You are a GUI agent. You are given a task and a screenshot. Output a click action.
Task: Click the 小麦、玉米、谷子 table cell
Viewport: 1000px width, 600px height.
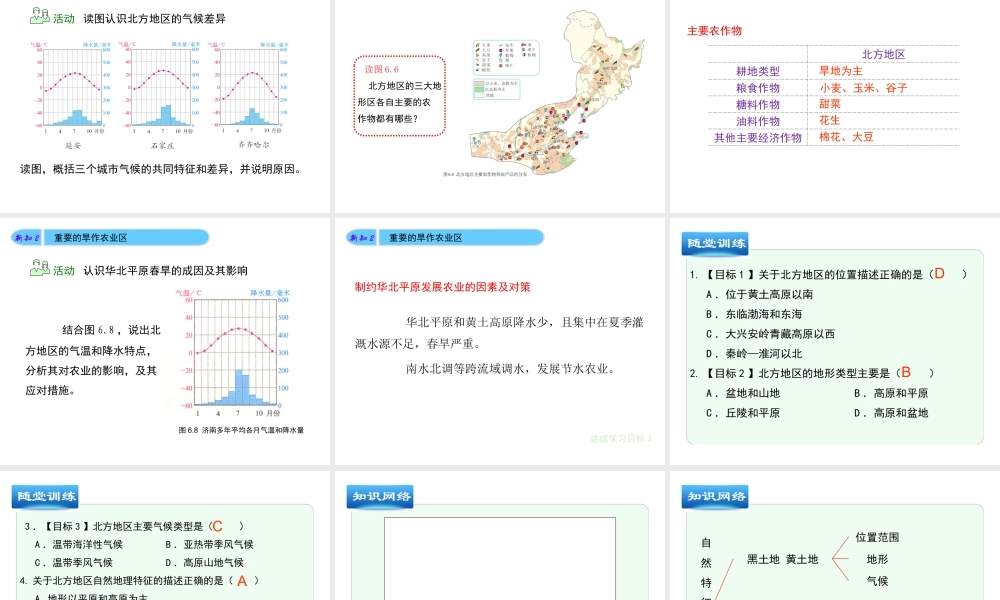point(863,88)
